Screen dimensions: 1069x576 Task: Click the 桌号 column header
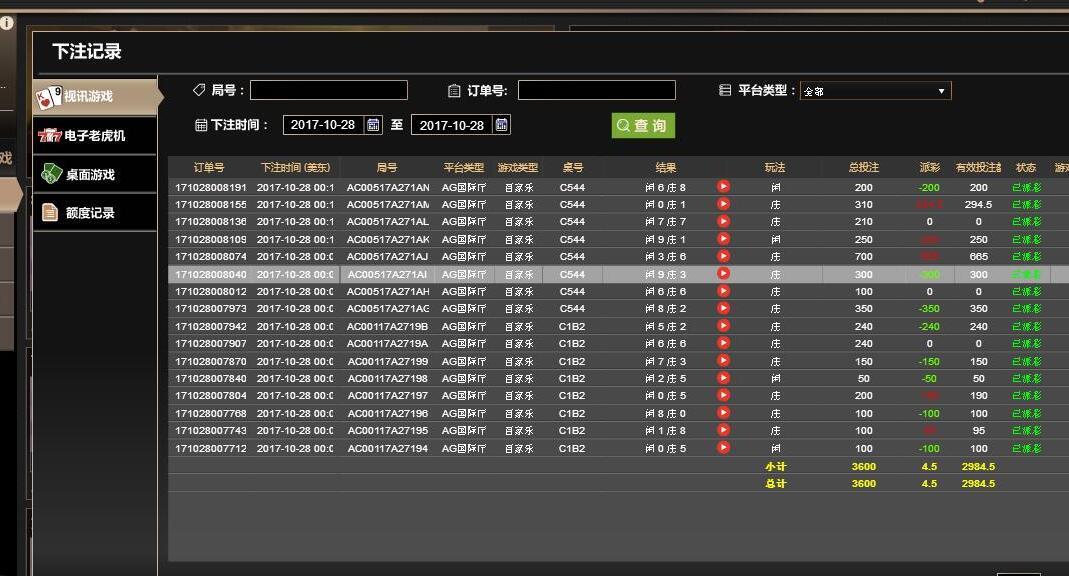click(x=573, y=168)
